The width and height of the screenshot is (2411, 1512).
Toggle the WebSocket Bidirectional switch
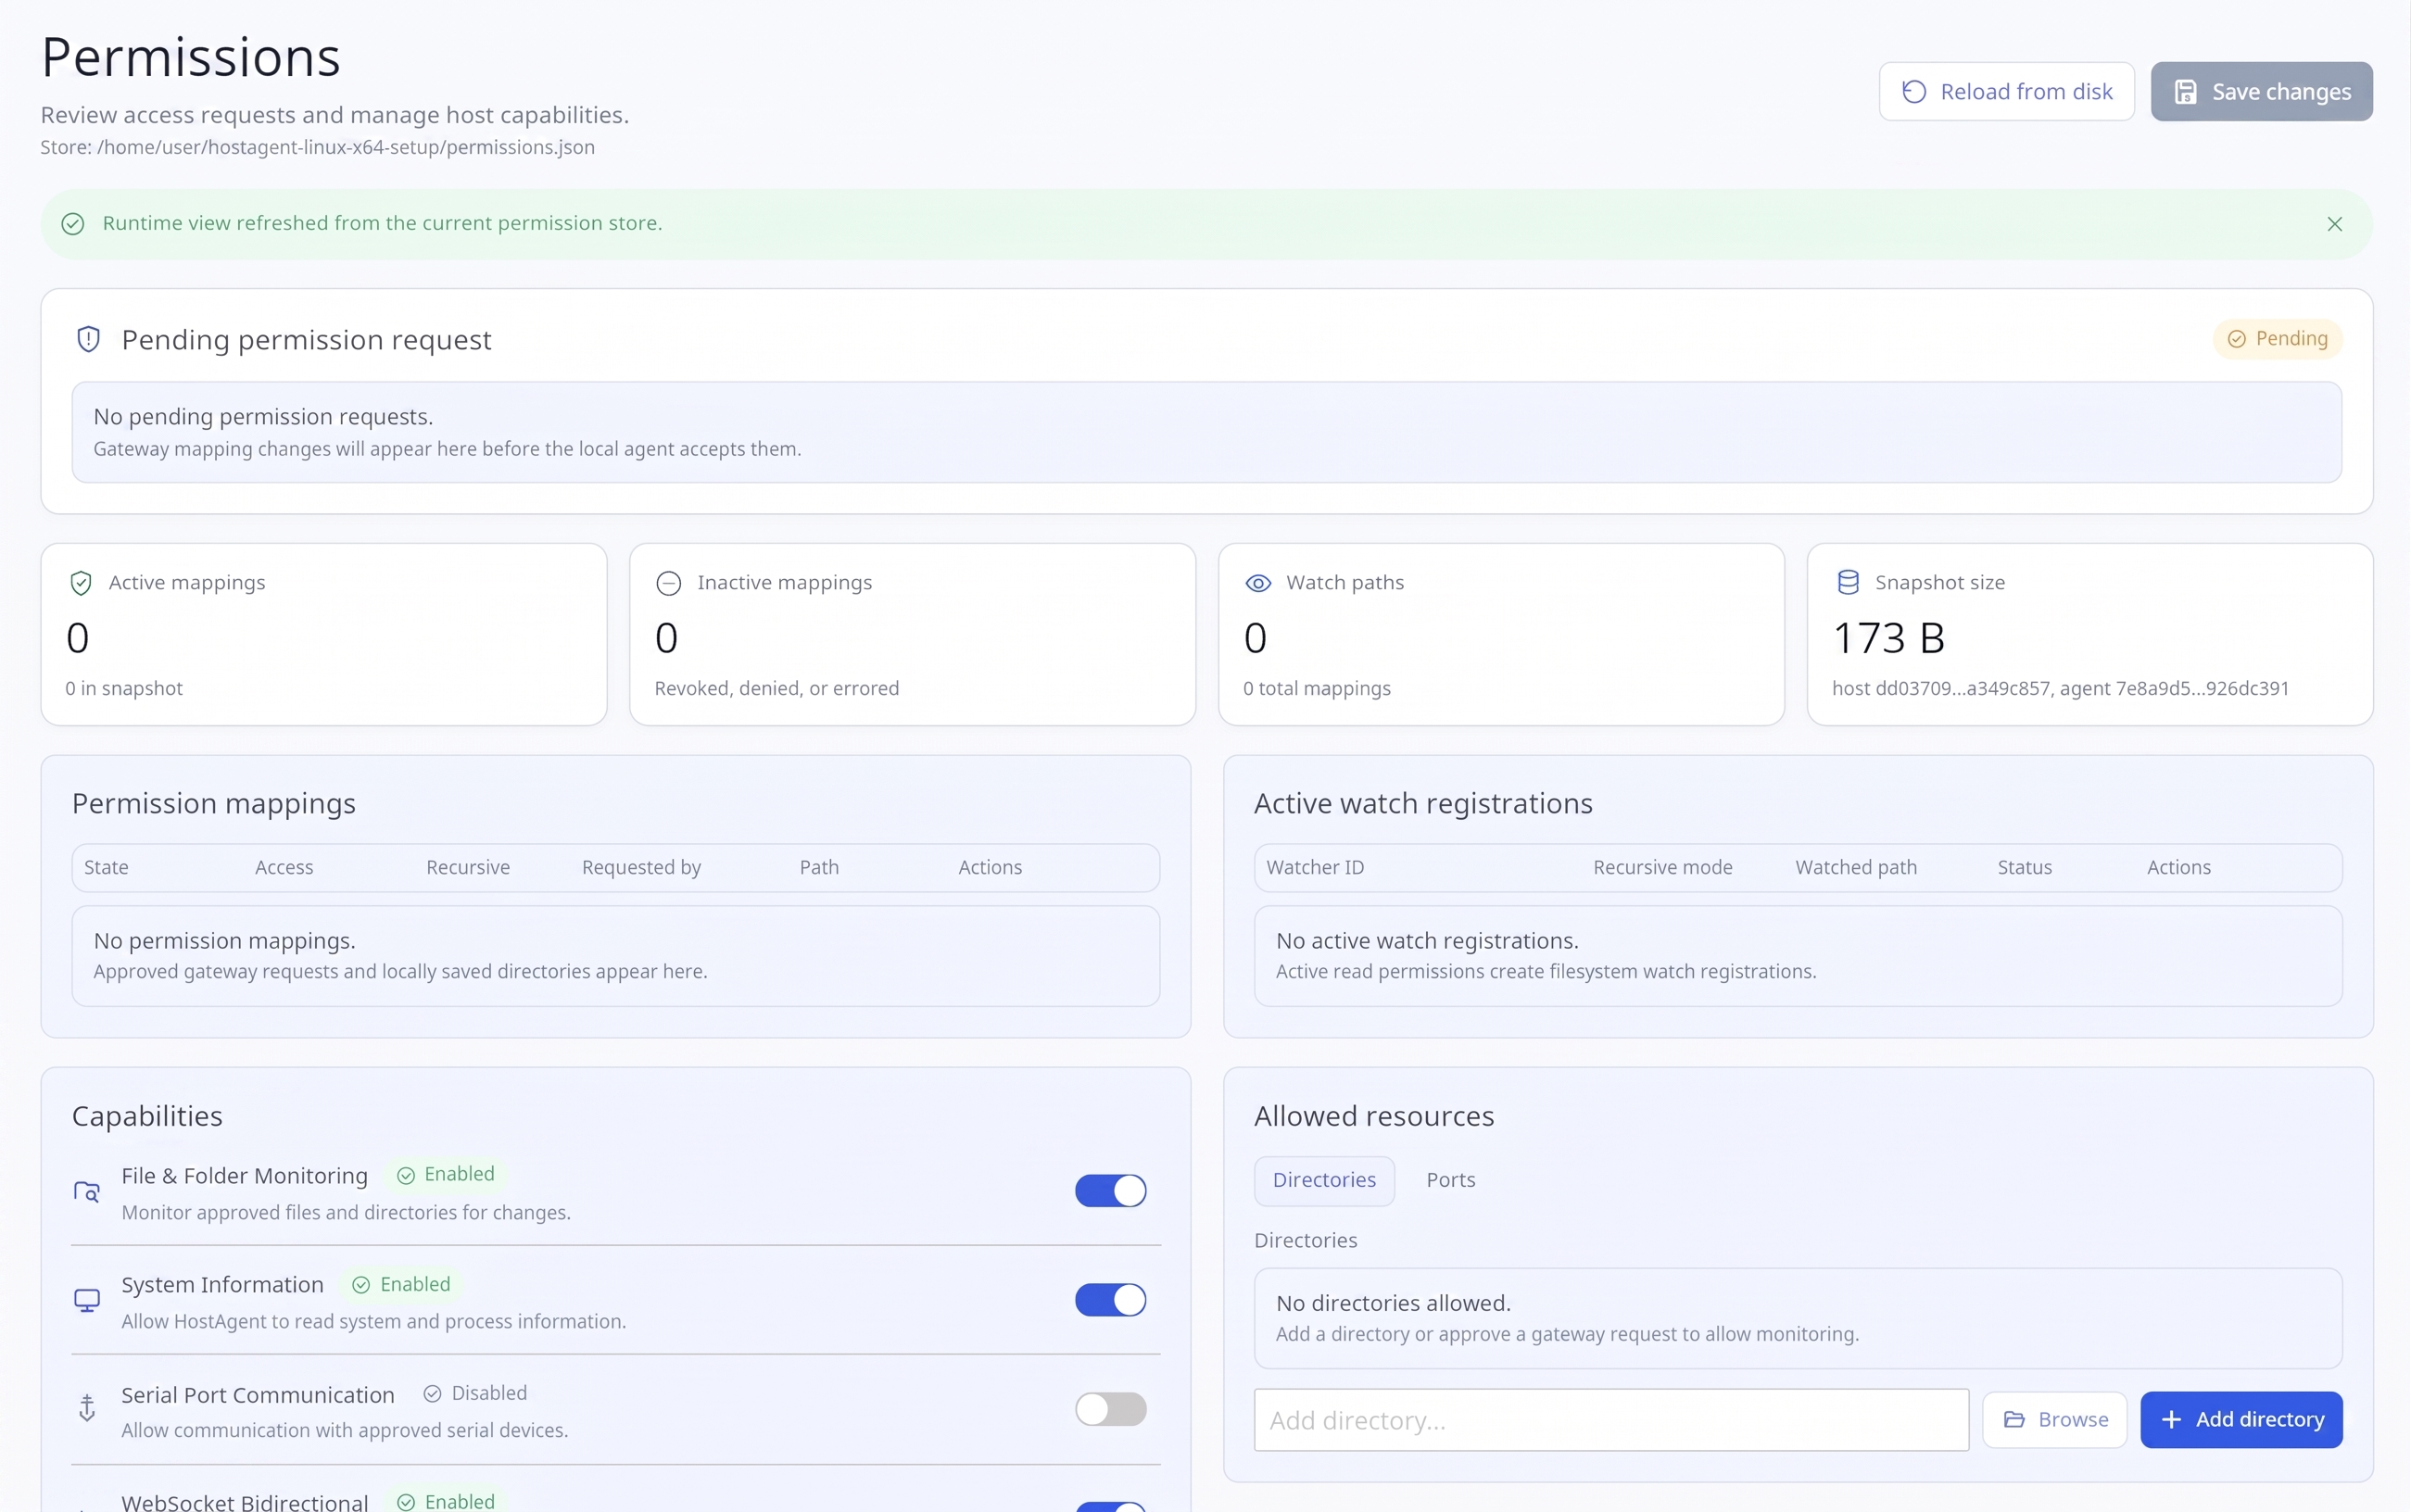pos(1110,1506)
